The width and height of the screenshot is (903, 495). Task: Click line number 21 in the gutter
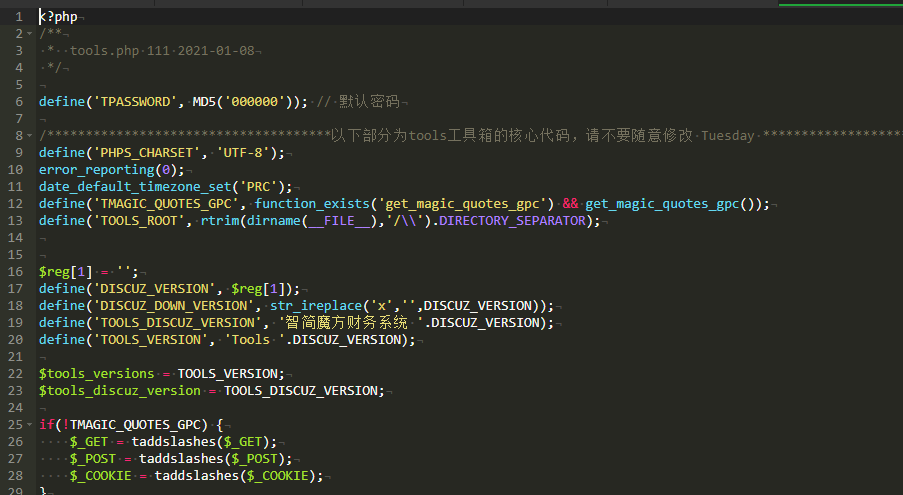pos(16,357)
